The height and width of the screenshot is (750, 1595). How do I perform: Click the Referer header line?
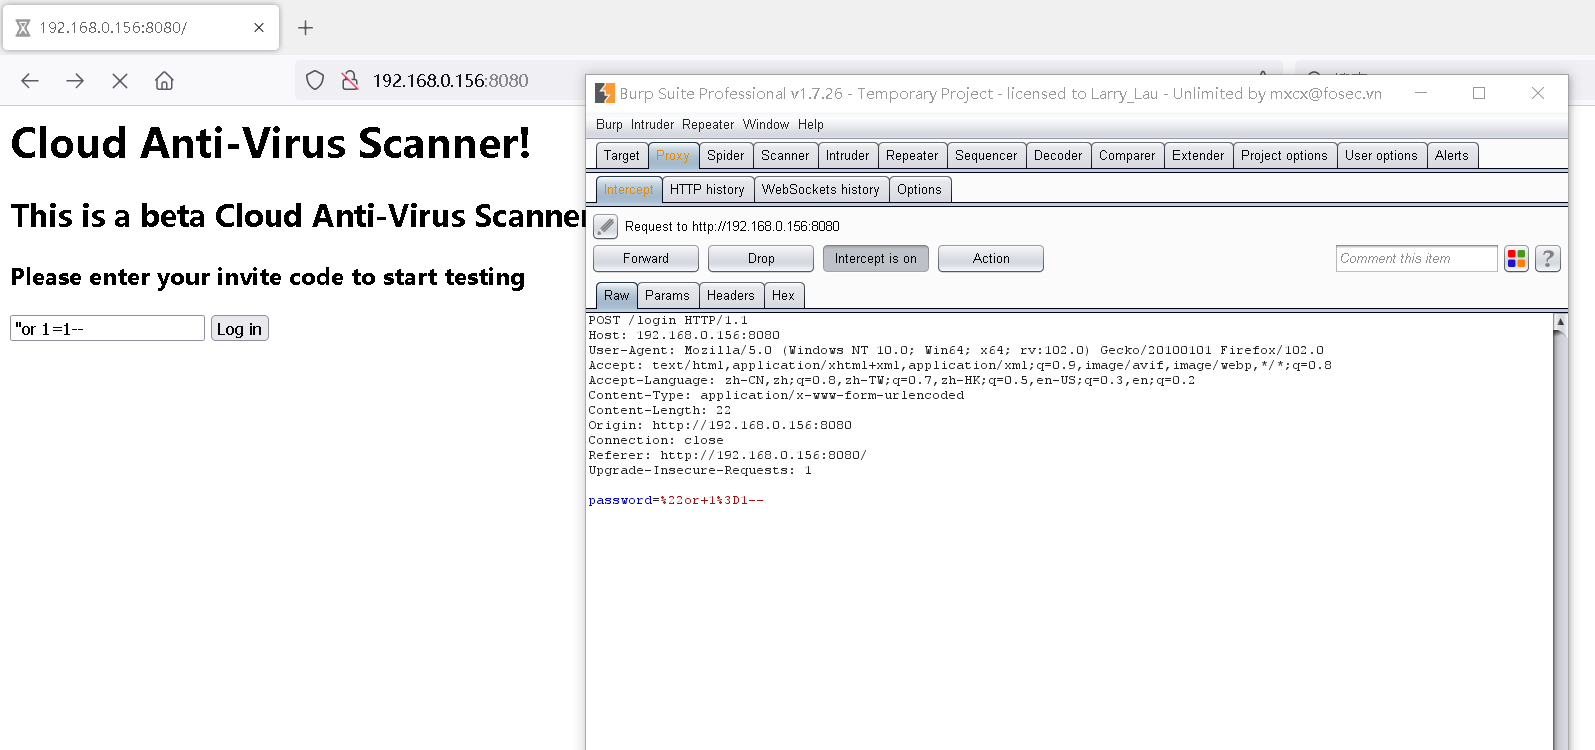[728, 456]
